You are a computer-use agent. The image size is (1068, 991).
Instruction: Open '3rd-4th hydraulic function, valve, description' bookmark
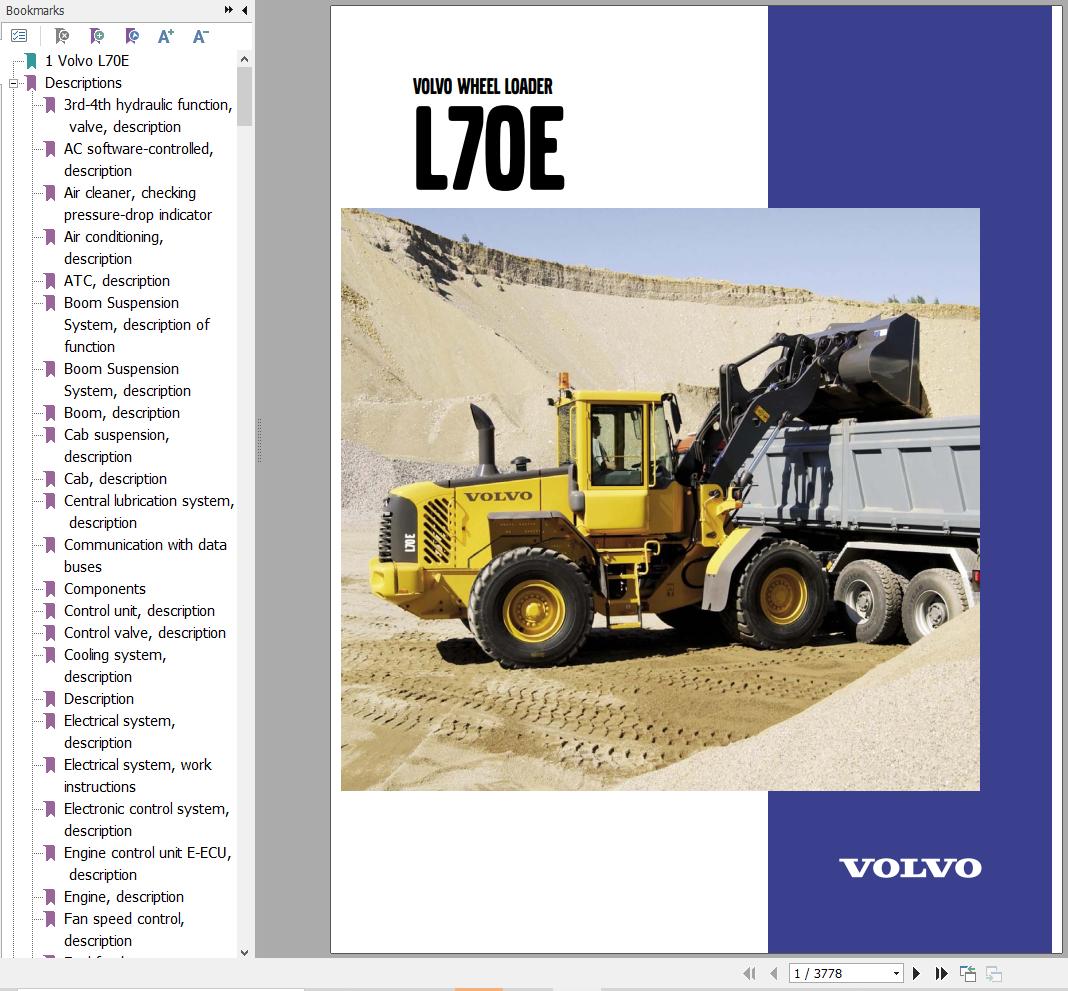[x=148, y=116]
